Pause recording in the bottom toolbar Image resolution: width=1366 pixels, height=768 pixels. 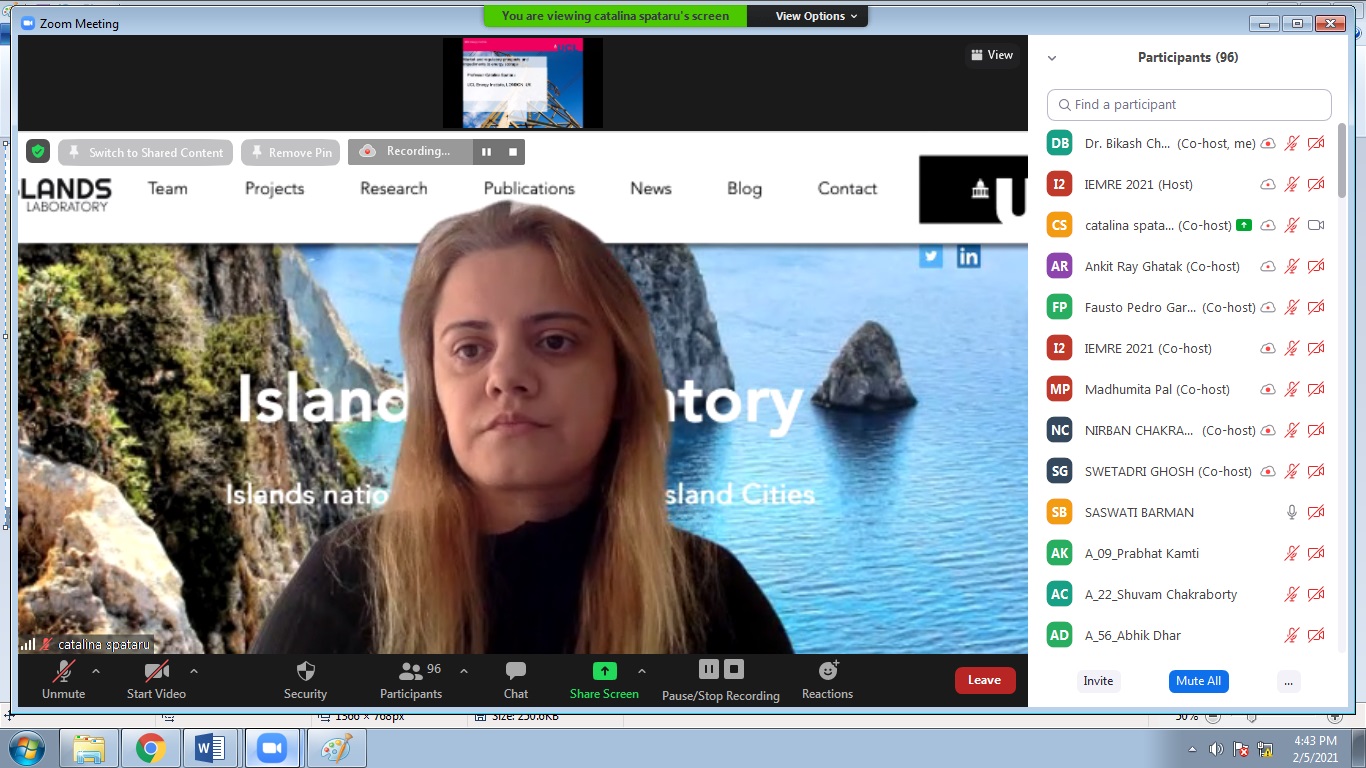point(708,669)
